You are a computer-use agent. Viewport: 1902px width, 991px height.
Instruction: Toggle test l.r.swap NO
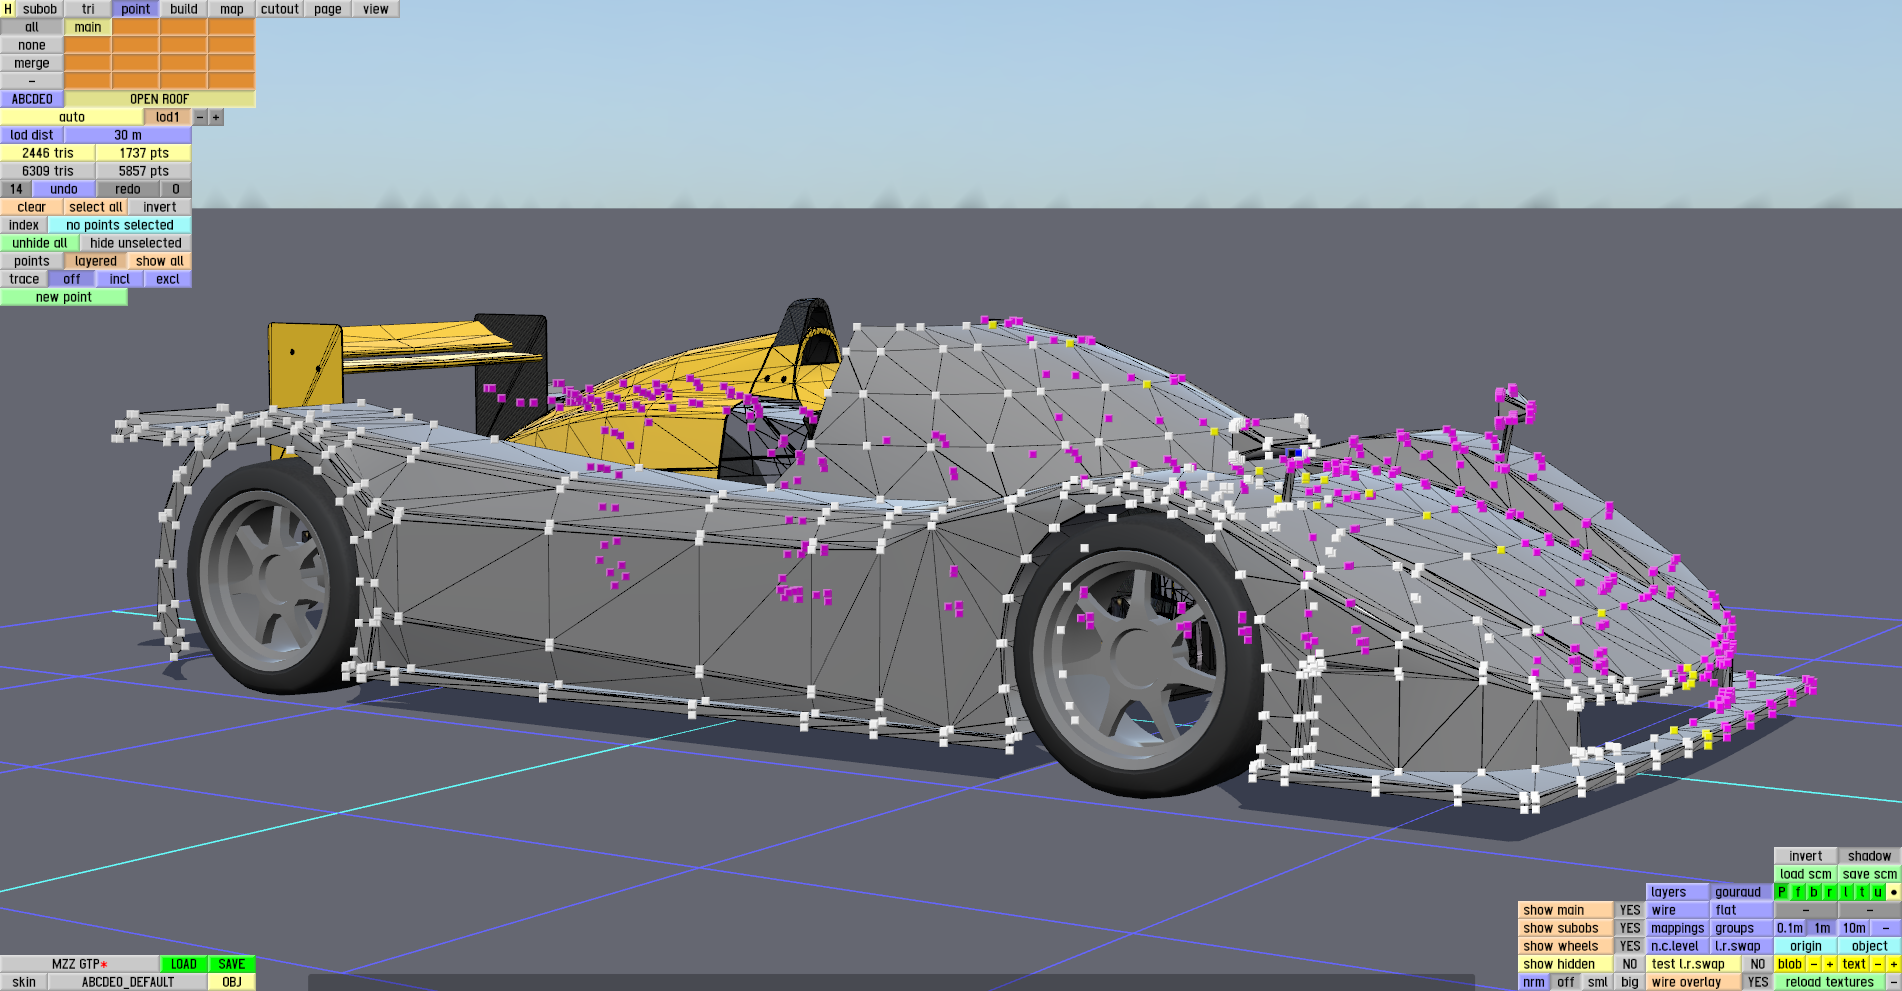pyautogui.click(x=1758, y=964)
